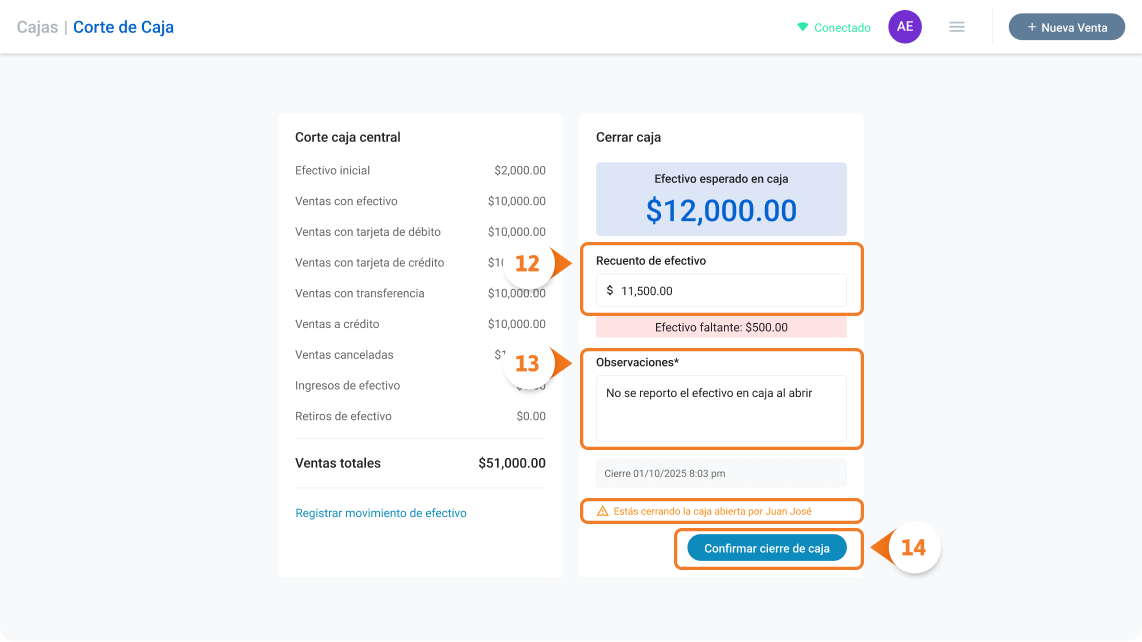Screen dimensions: 1142x642
Task: Click the green Conectado status icon
Action: [803, 27]
